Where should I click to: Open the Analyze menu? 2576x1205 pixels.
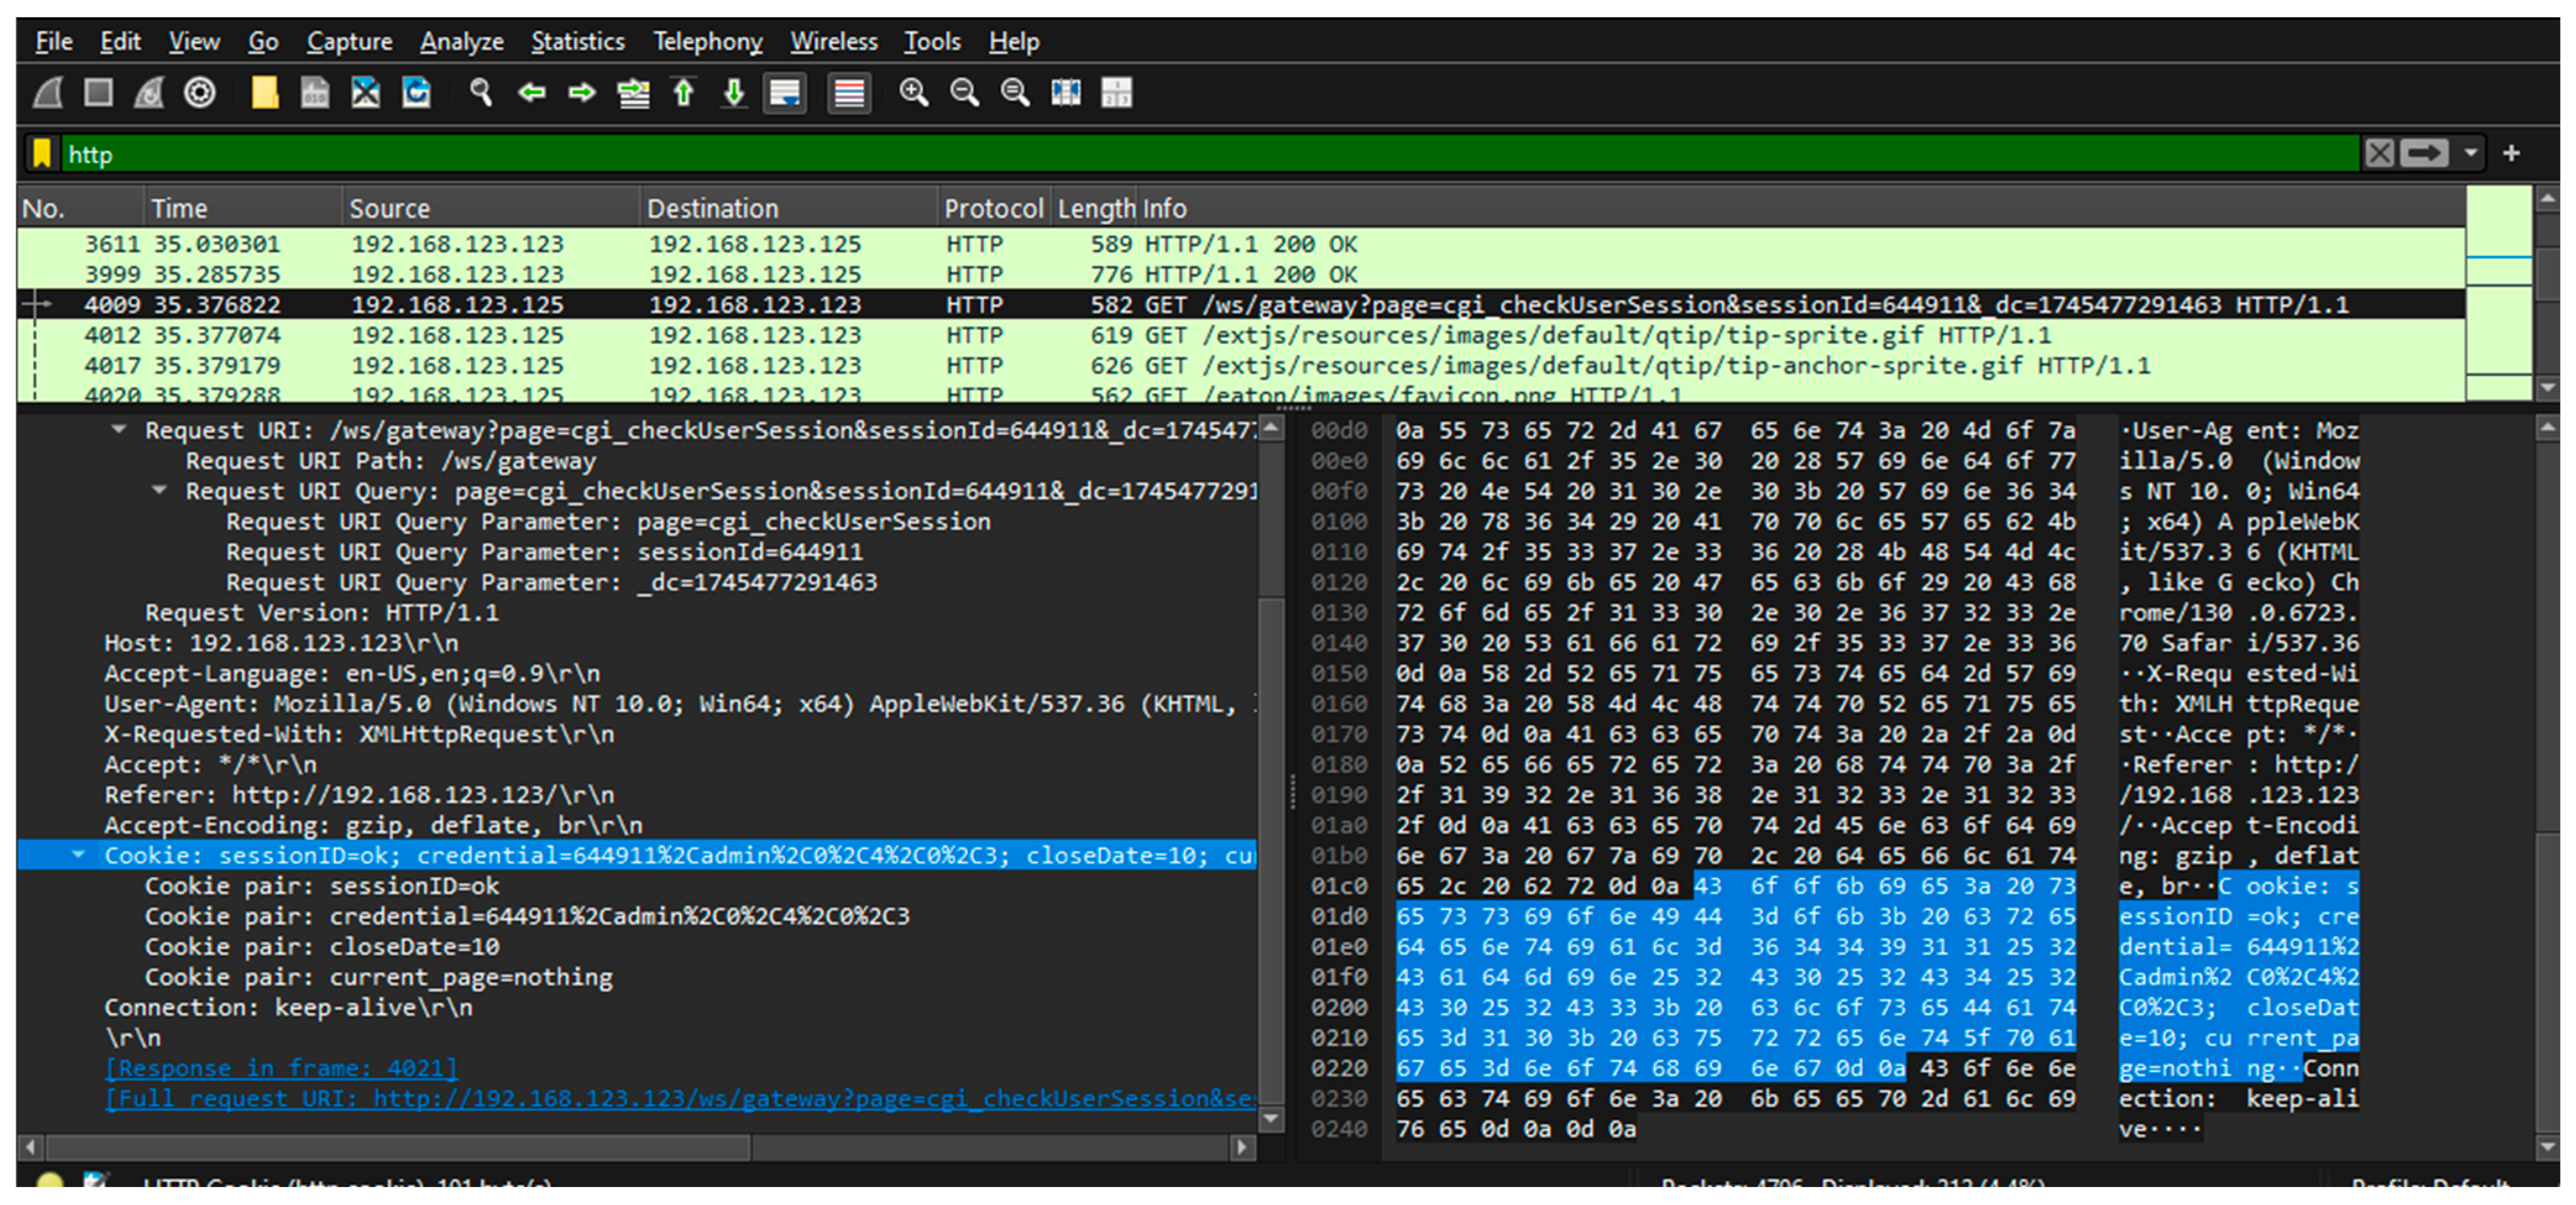click(461, 42)
